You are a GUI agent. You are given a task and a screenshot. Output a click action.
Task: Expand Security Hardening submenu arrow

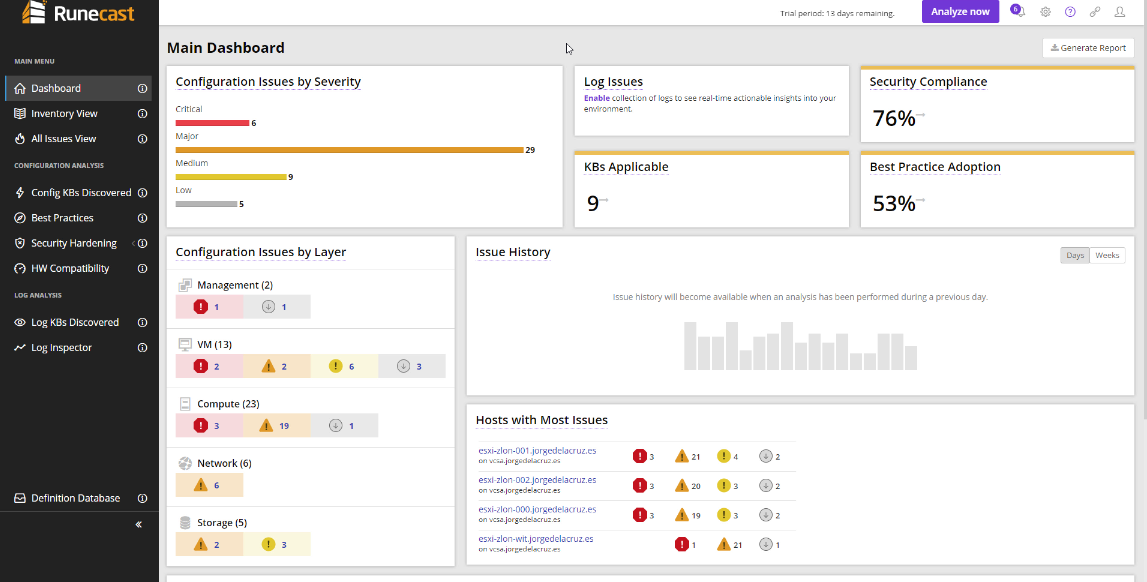pos(133,243)
